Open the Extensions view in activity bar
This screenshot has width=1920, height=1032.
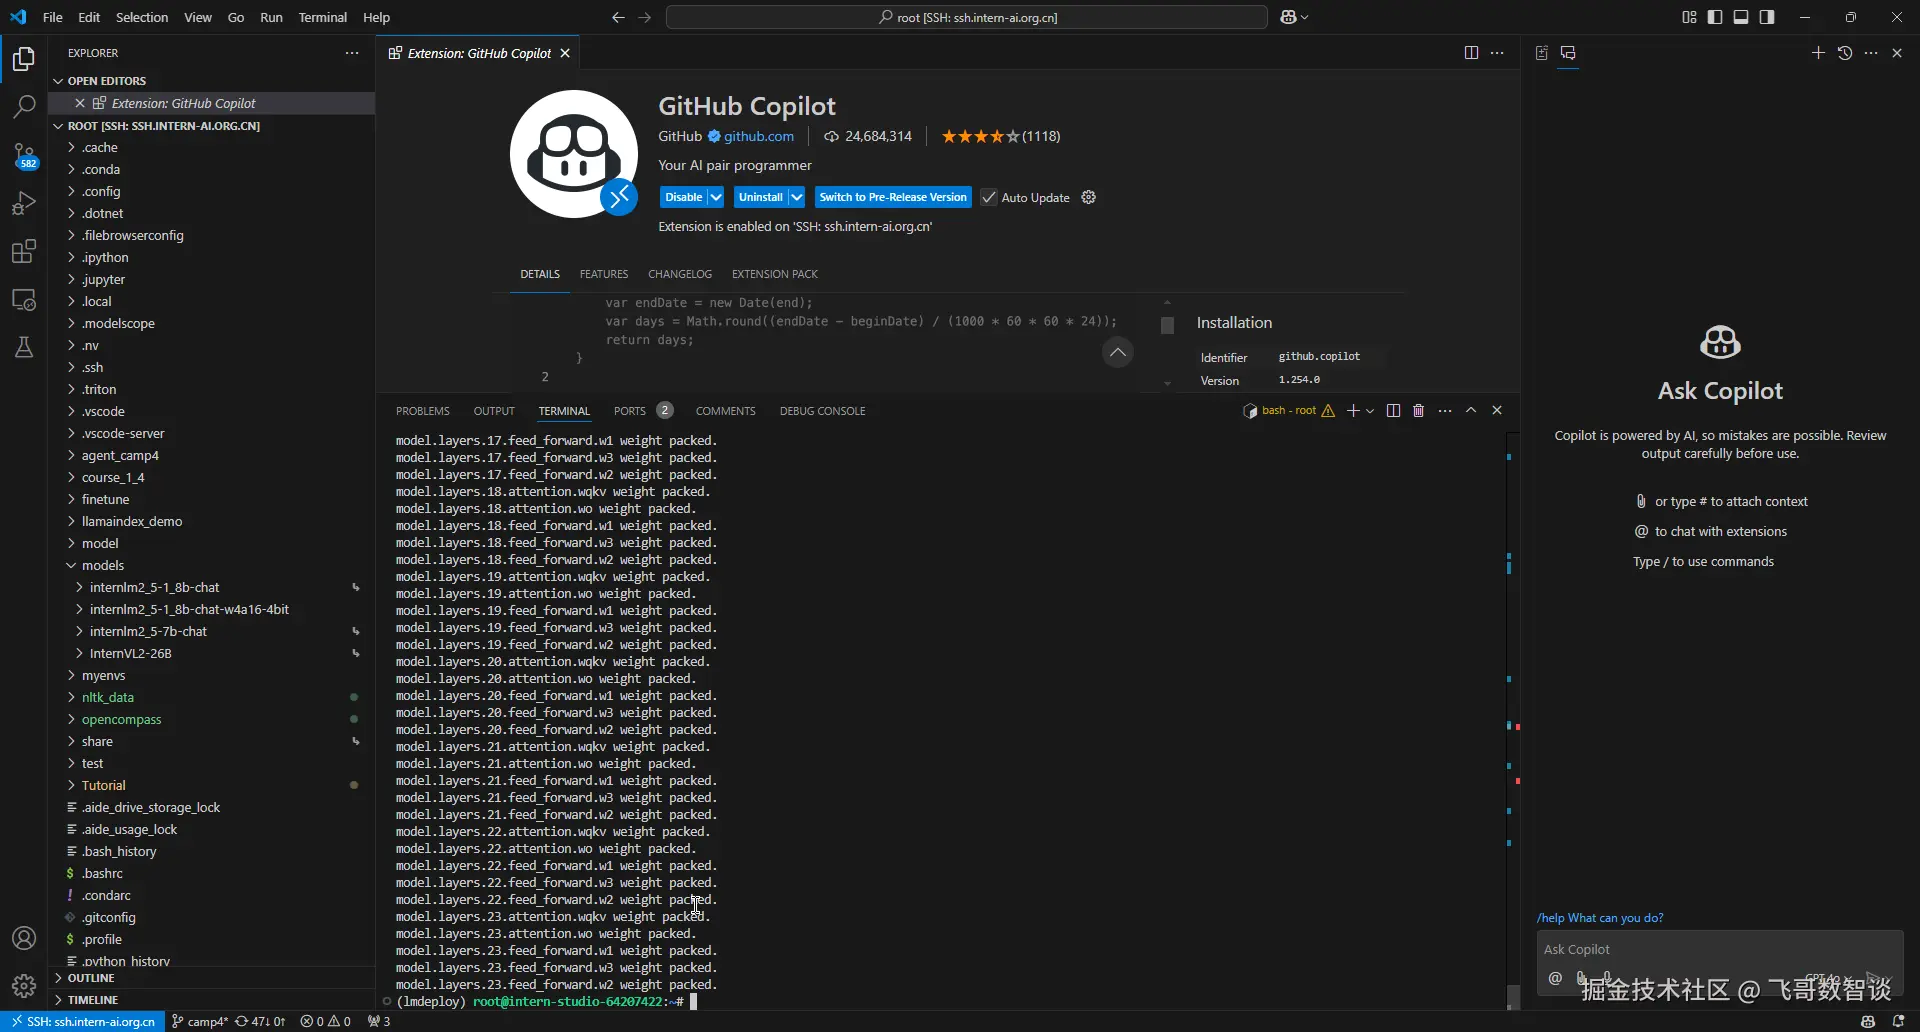click(x=24, y=251)
